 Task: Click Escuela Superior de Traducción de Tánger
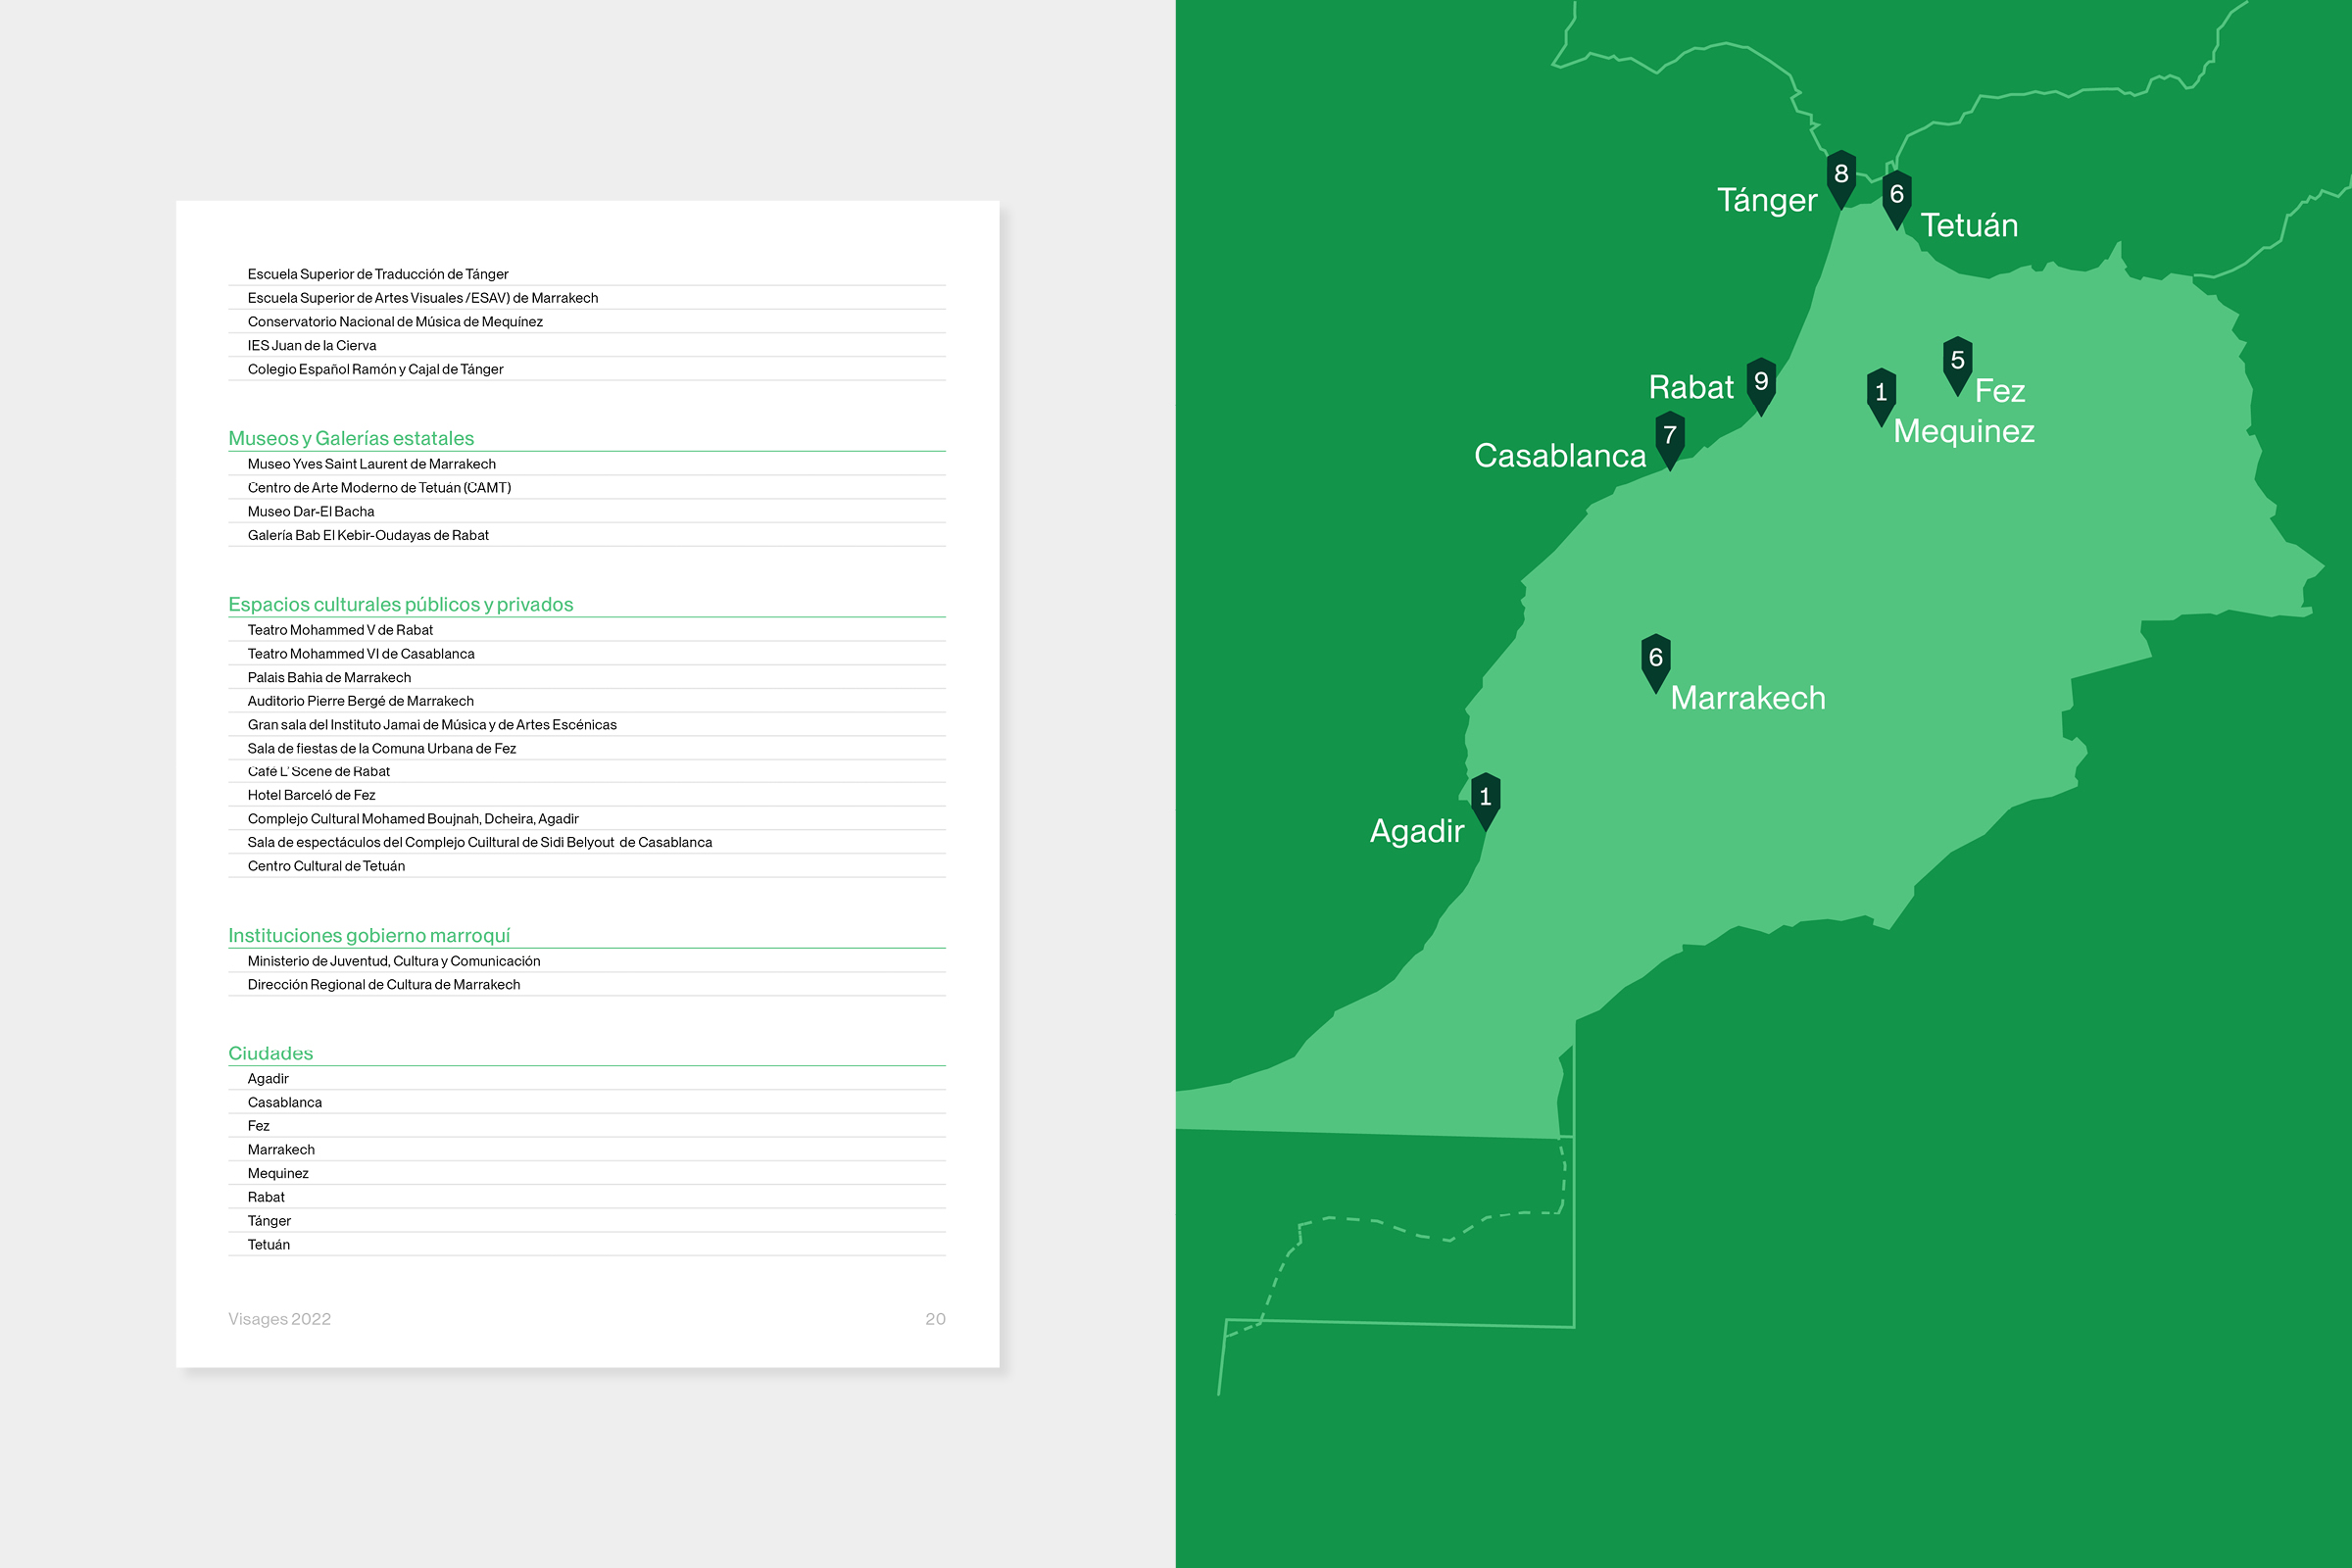pos(377,274)
